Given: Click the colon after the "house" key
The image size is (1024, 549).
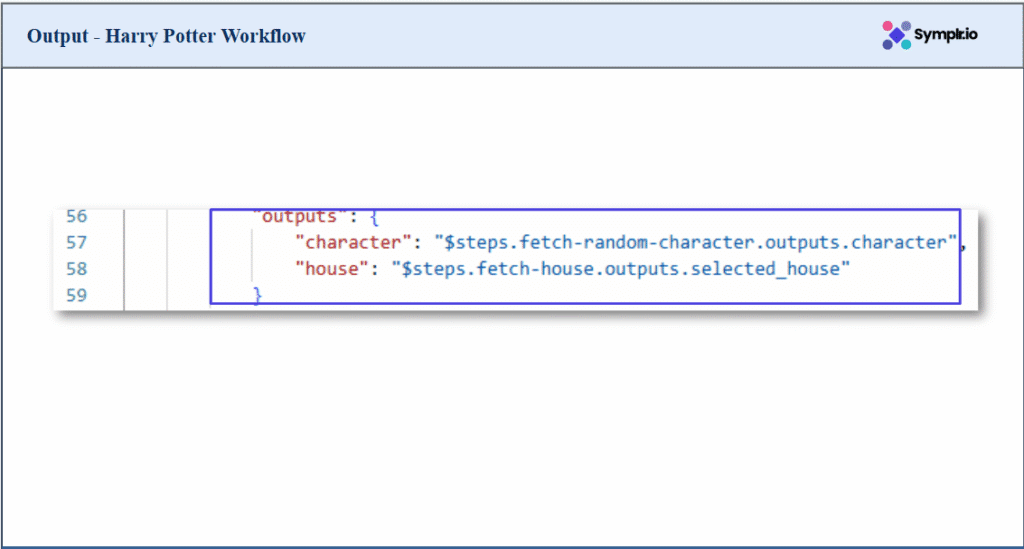Looking at the screenshot, I should click(369, 269).
